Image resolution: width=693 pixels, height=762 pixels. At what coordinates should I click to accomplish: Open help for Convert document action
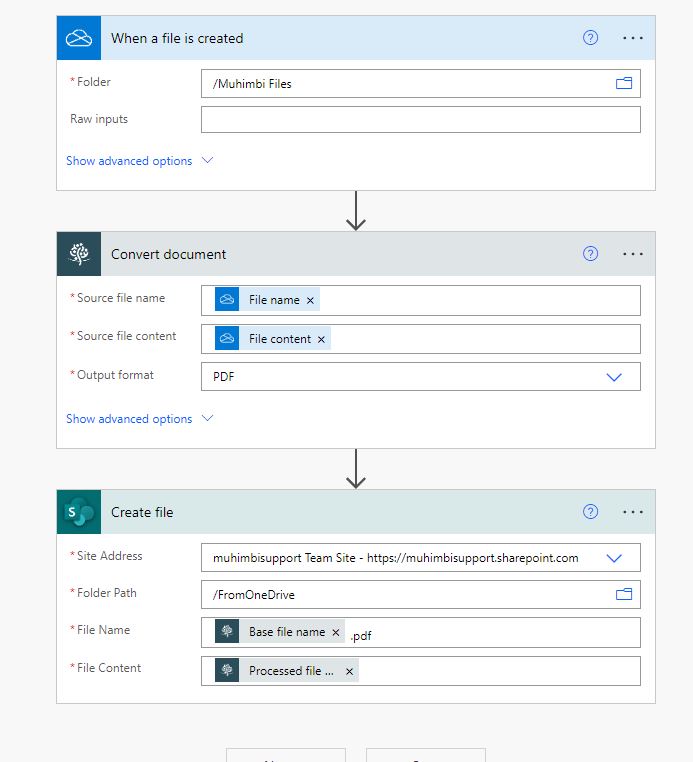(590, 254)
